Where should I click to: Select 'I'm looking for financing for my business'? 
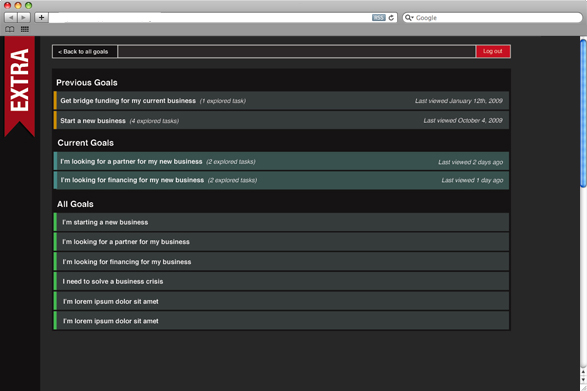281,262
